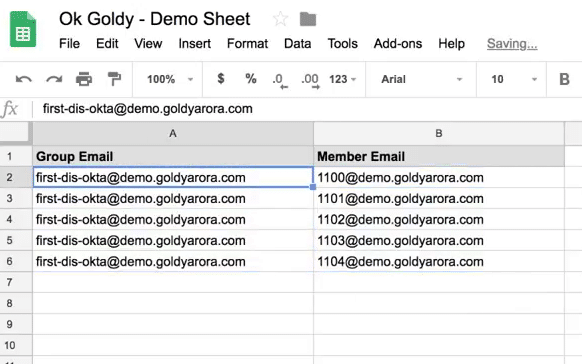Open the Tools menu
This screenshot has width=582, height=364.
point(342,44)
